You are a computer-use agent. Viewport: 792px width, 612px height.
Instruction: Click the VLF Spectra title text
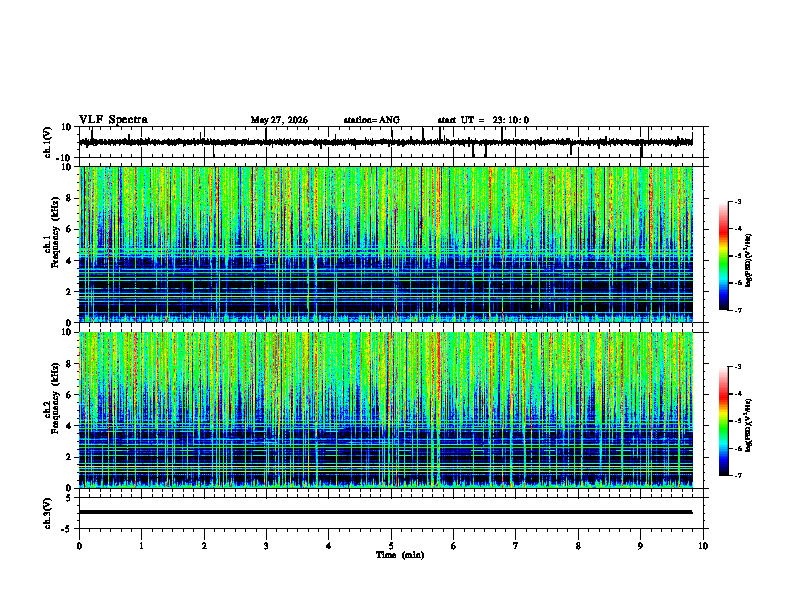pos(113,120)
